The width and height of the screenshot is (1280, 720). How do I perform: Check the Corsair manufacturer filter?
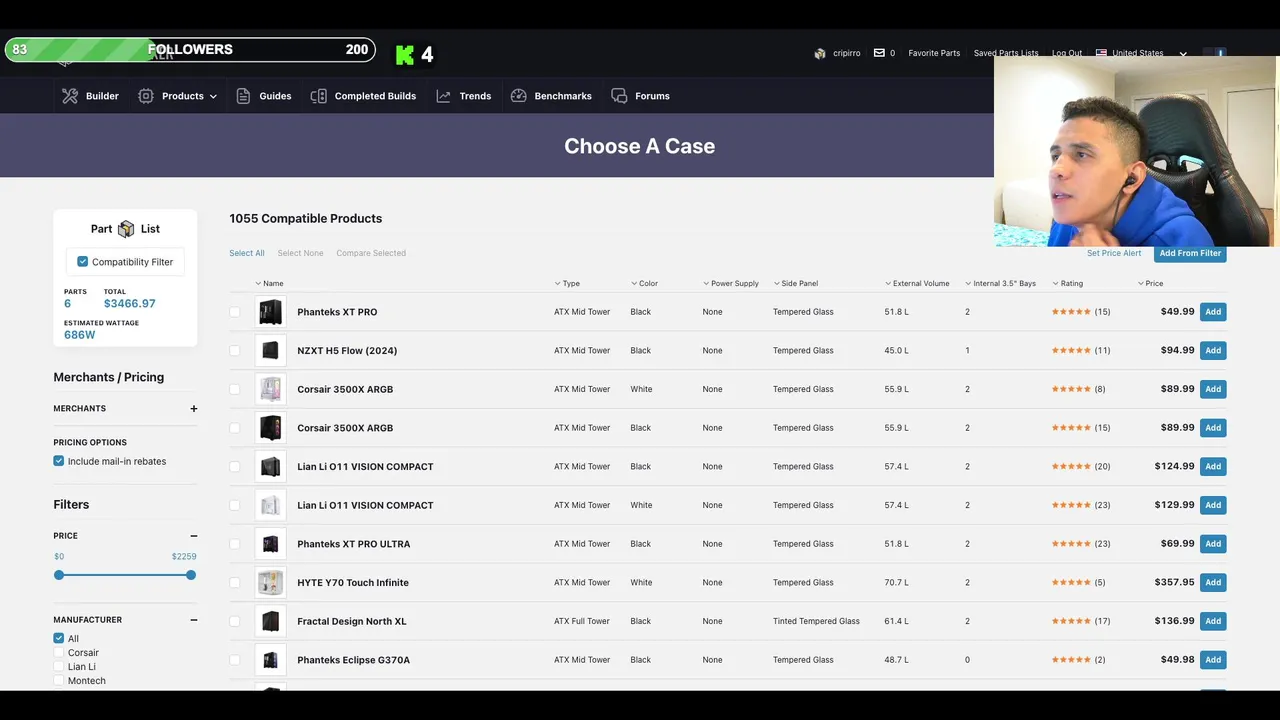click(x=59, y=652)
